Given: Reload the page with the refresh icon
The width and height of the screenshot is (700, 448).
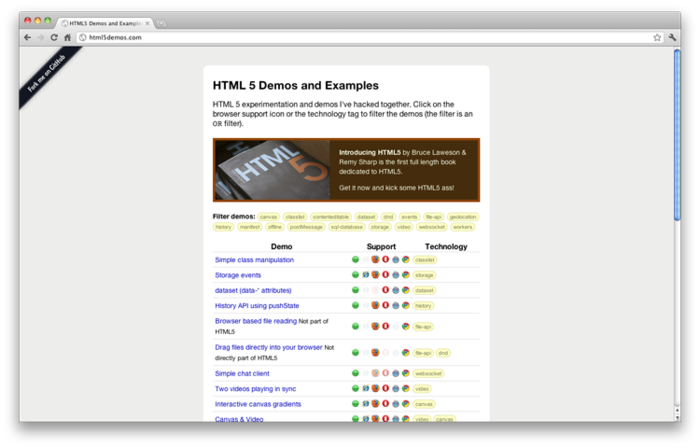Looking at the screenshot, I should [x=54, y=37].
